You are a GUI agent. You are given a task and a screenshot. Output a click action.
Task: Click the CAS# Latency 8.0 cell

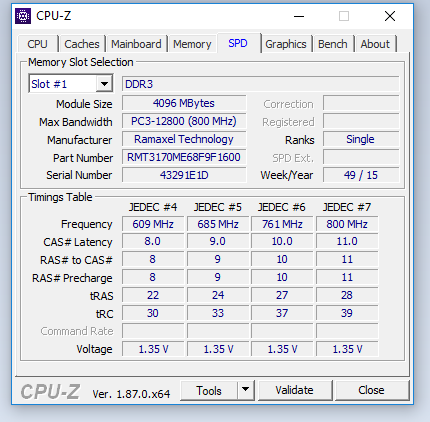point(153,241)
